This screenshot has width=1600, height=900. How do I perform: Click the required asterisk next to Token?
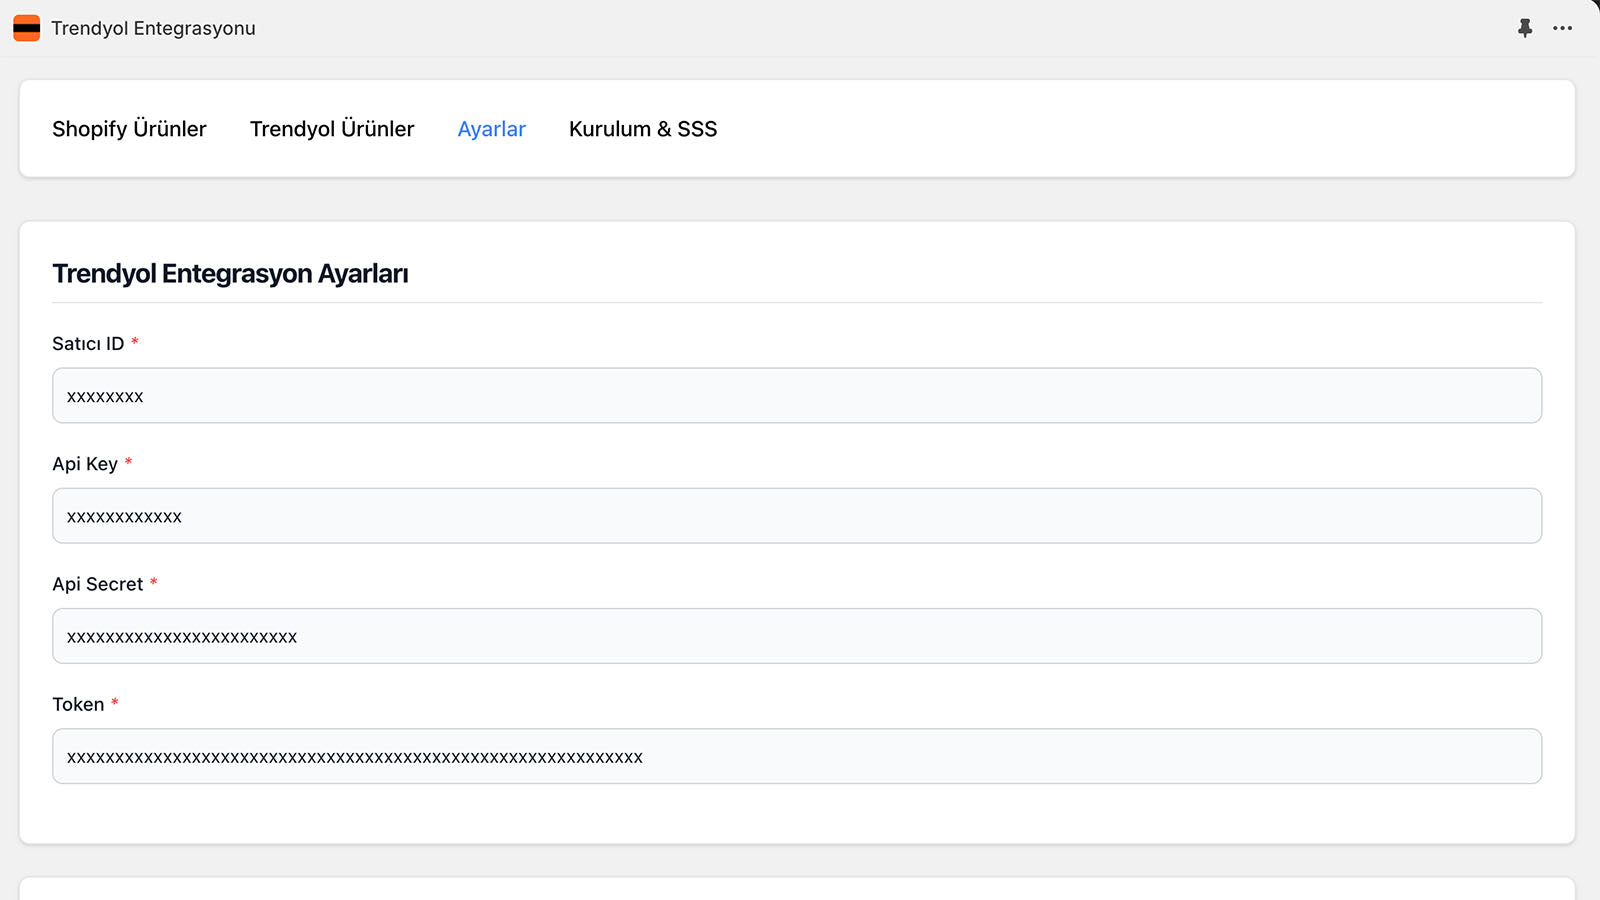(115, 702)
